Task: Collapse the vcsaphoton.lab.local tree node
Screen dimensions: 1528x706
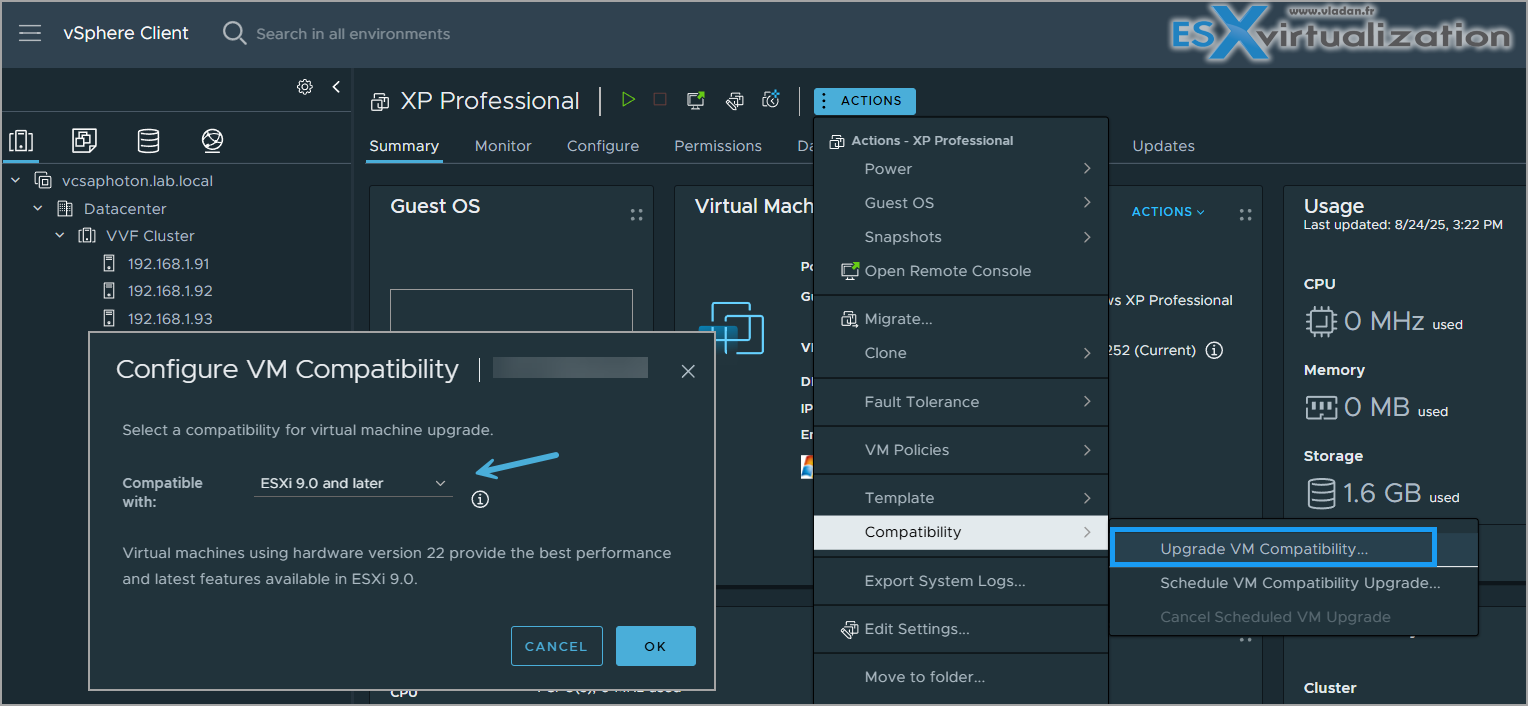Action: point(15,181)
